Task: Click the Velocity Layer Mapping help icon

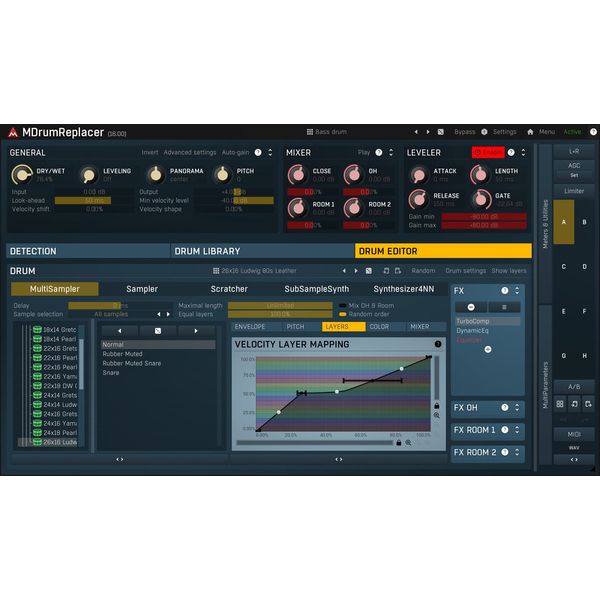Action: point(438,344)
